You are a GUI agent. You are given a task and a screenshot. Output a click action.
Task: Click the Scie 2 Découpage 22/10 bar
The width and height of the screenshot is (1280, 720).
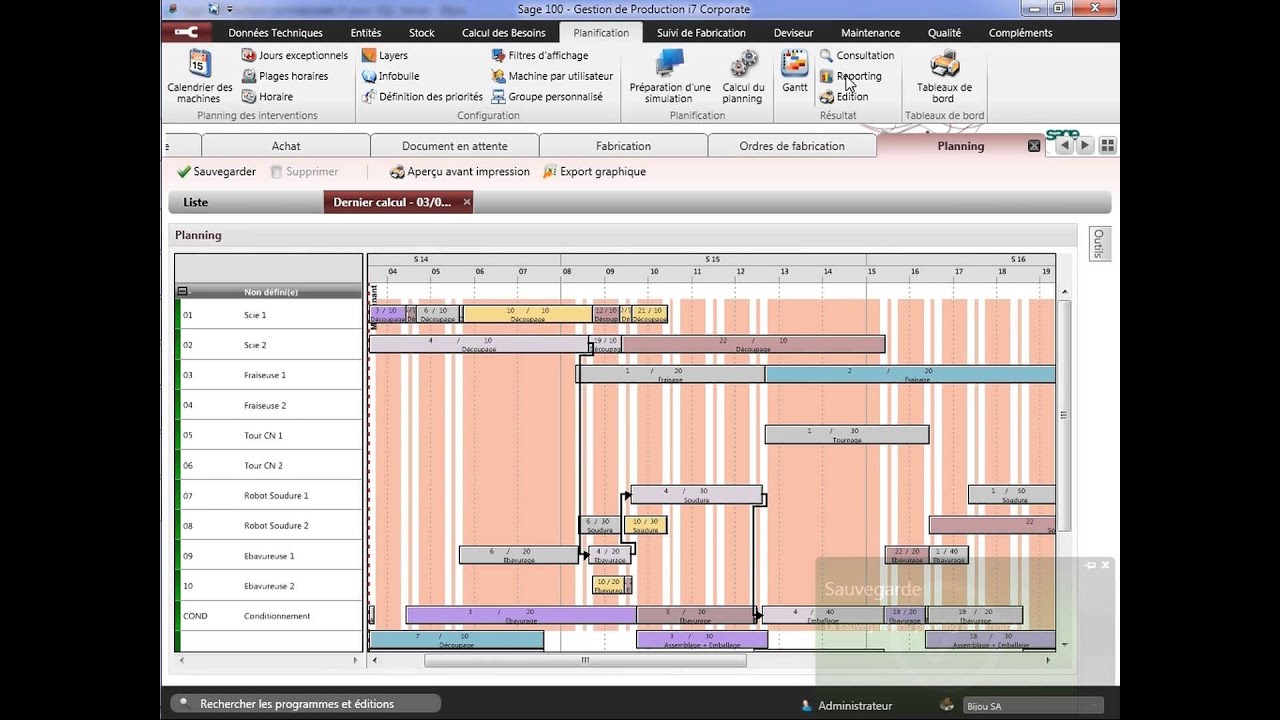click(753, 344)
